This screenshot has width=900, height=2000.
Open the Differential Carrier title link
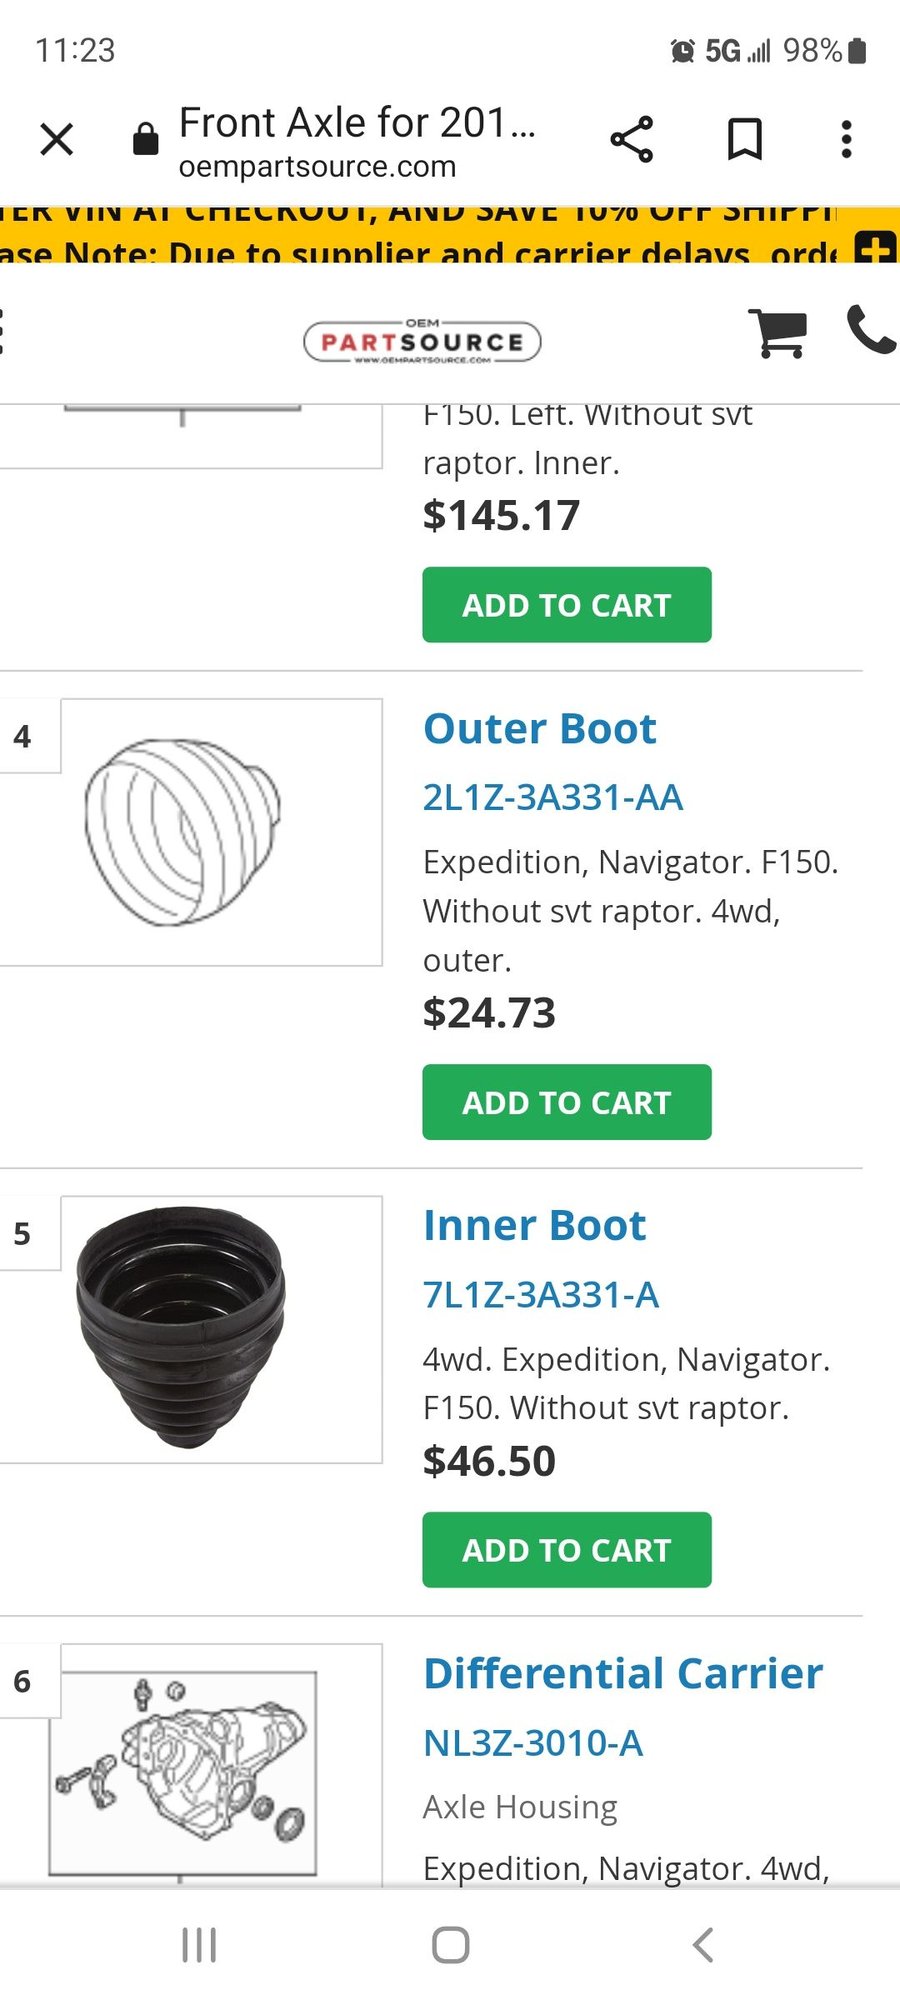622,1674
